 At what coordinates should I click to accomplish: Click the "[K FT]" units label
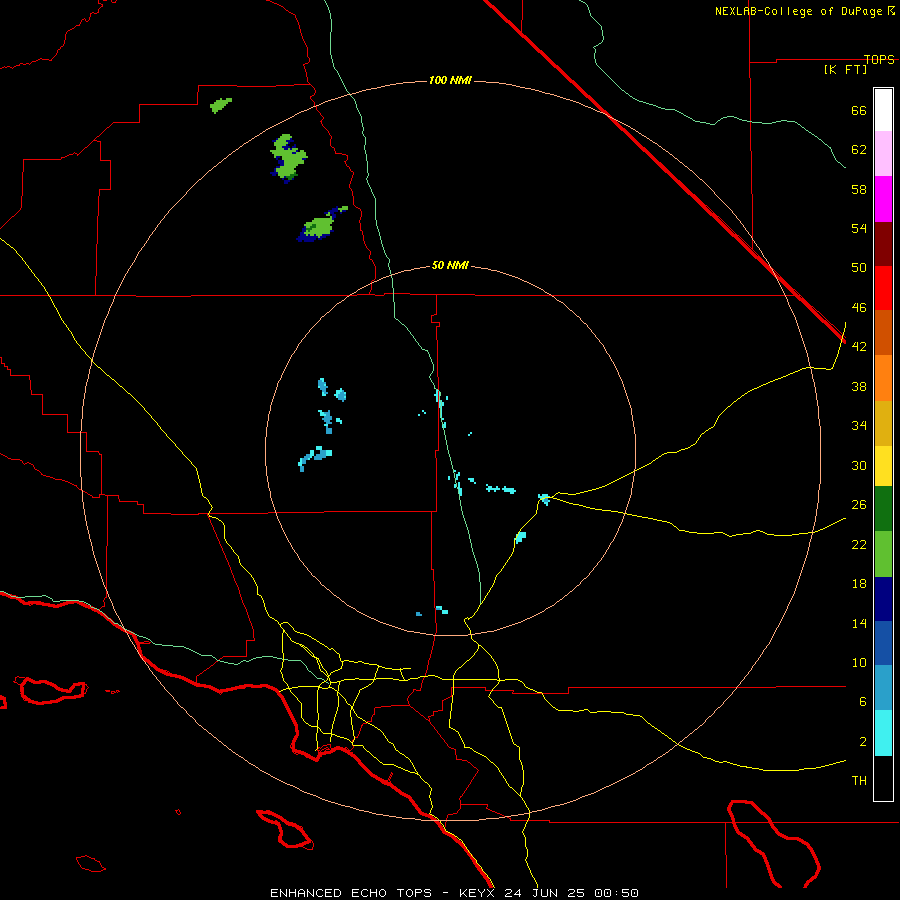(x=845, y=69)
